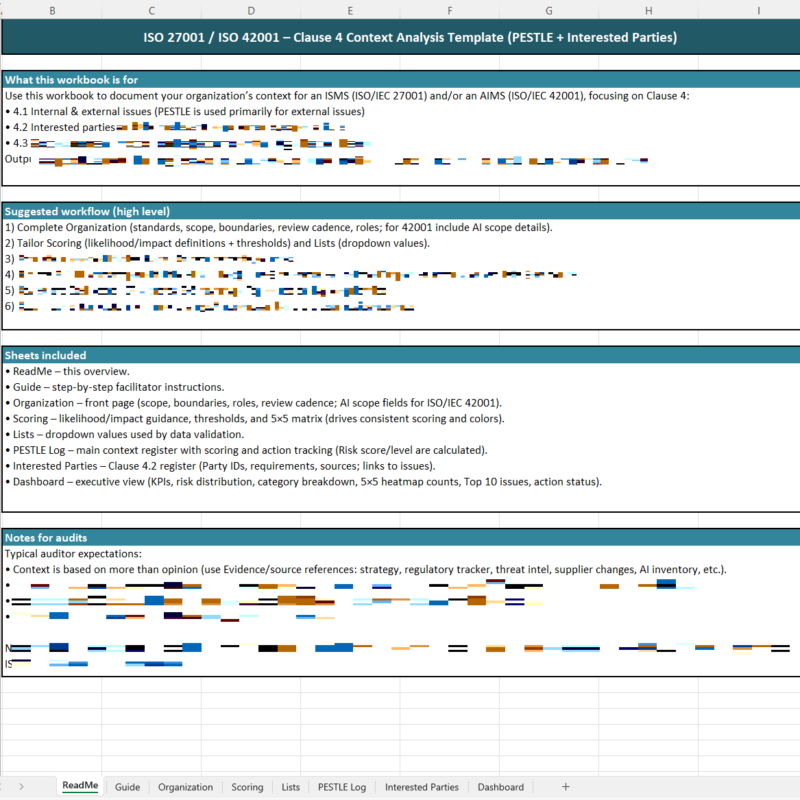Screen dimensions: 800x800
Task: Select column E header
Action: 349,10
